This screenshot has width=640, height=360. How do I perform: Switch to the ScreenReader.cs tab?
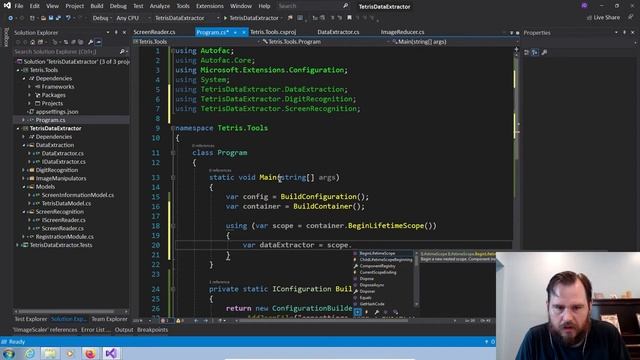tap(154, 32)
